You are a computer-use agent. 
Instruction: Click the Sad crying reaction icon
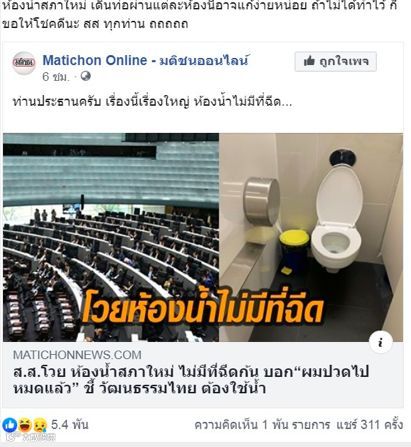pos(40,425)
